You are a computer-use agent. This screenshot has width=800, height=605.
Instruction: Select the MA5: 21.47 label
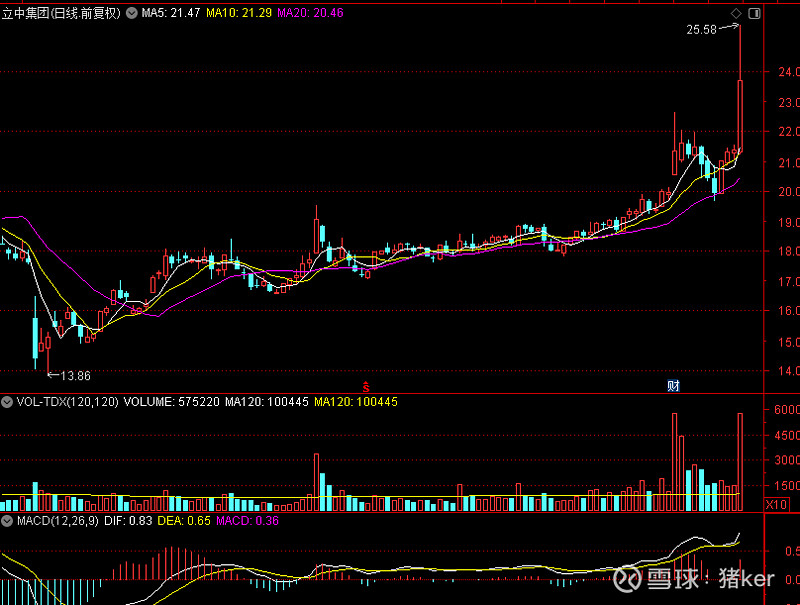(x=171, y=13)
